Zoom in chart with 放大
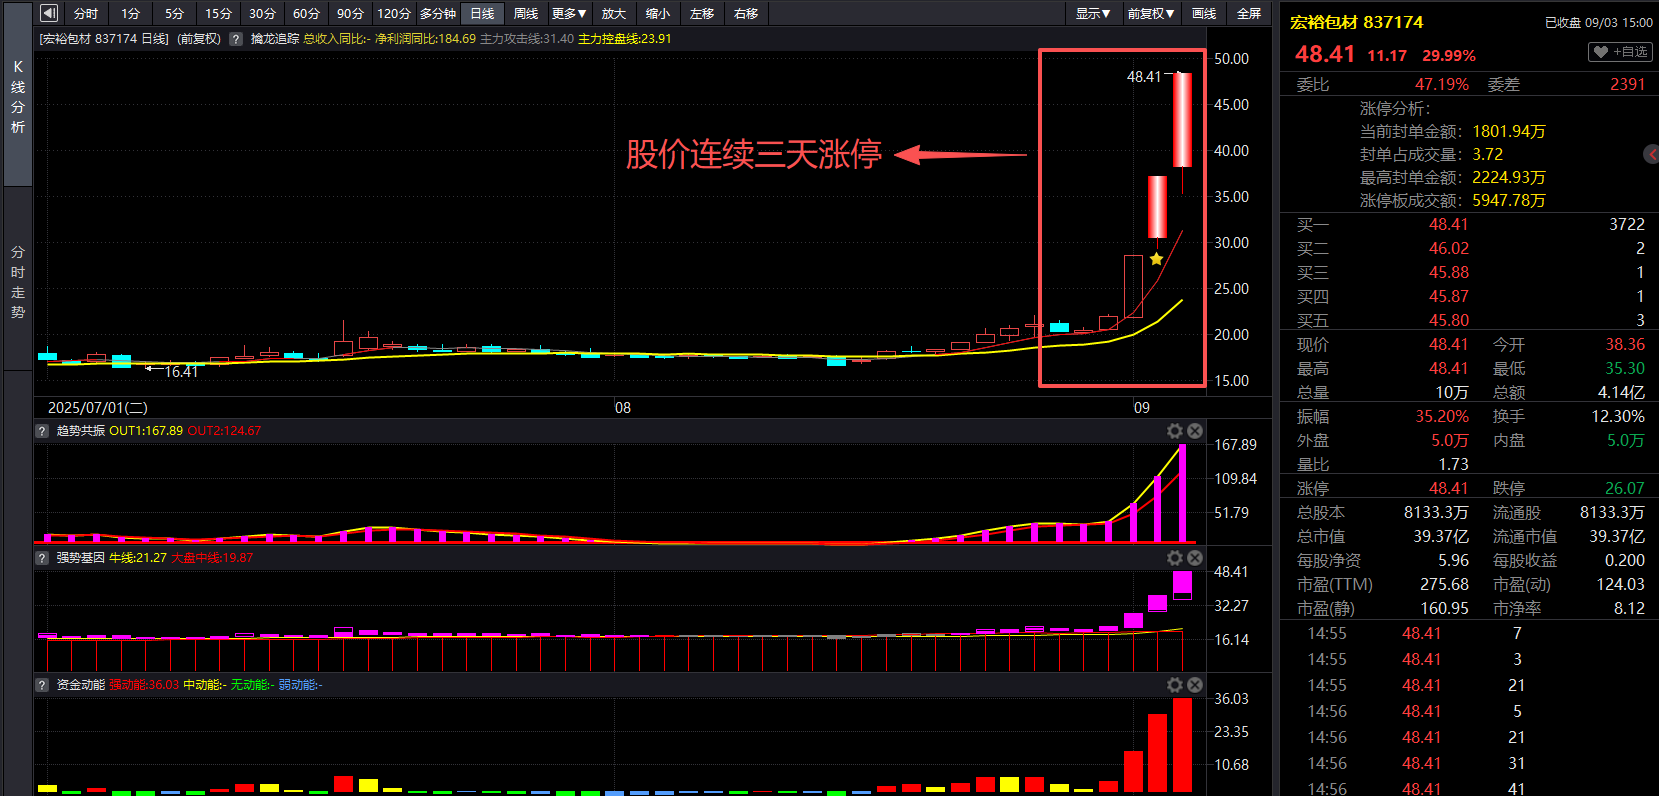Viewport: 1659px width, 796px height. (614, 13)
